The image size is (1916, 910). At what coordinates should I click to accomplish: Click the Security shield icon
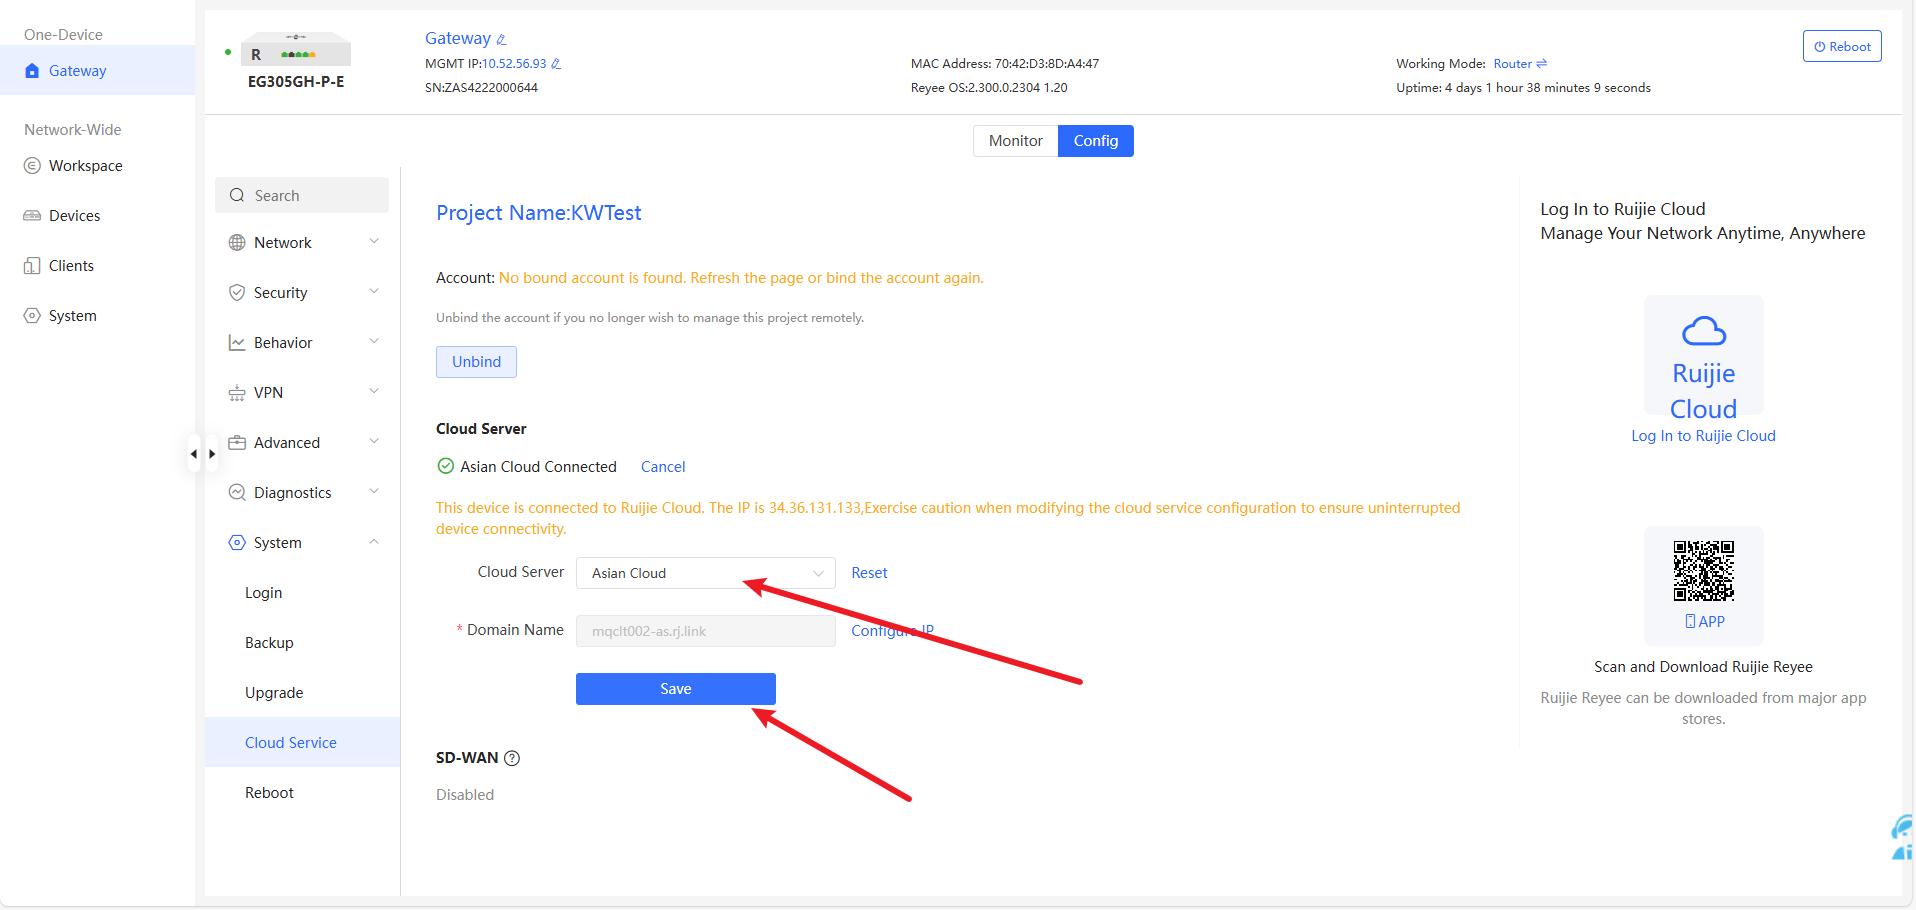[x=237, y=292]
